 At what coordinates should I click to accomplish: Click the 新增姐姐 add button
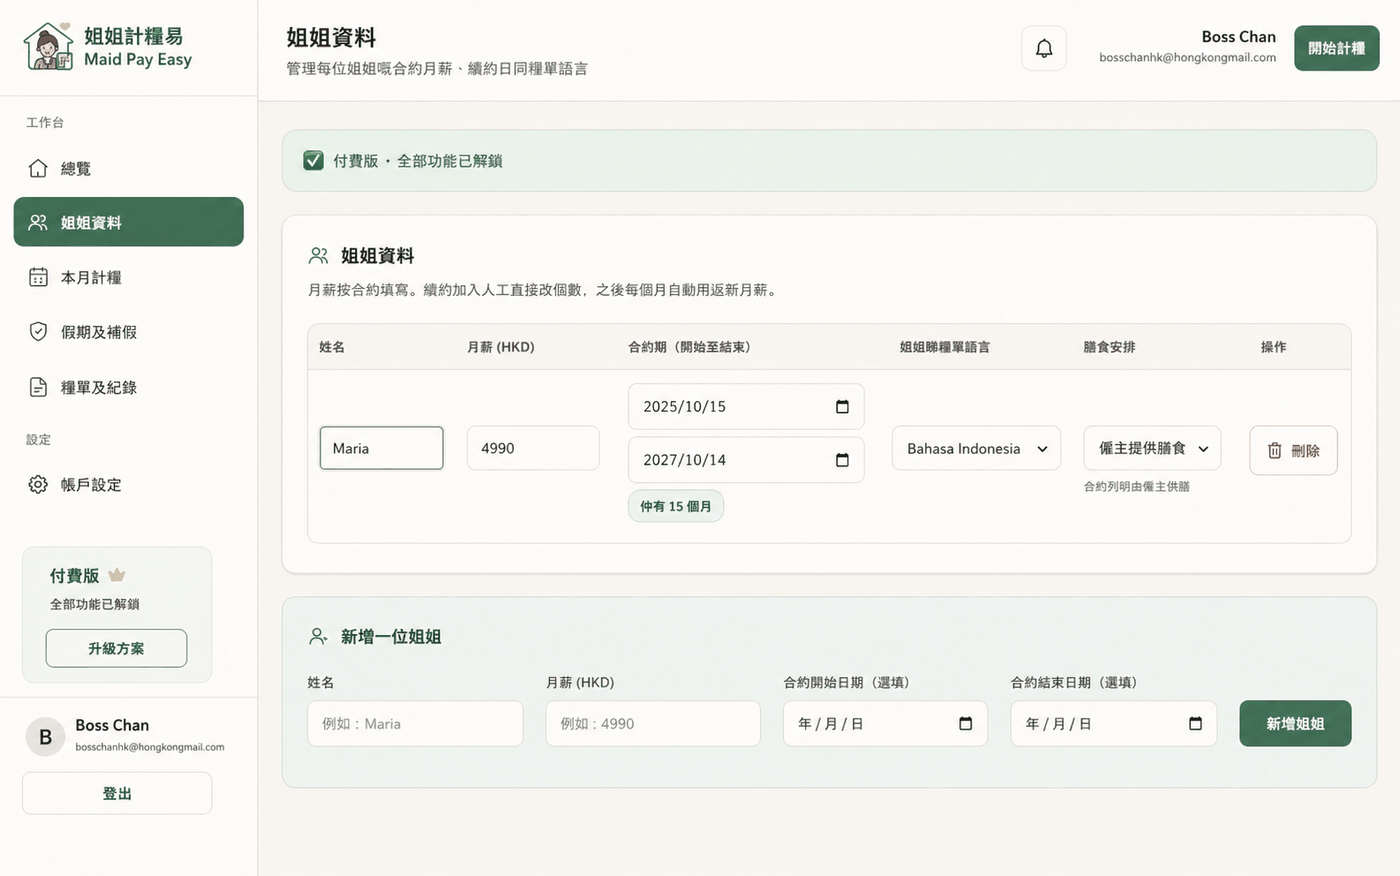pyautogui.click(x=1295, y=723)
